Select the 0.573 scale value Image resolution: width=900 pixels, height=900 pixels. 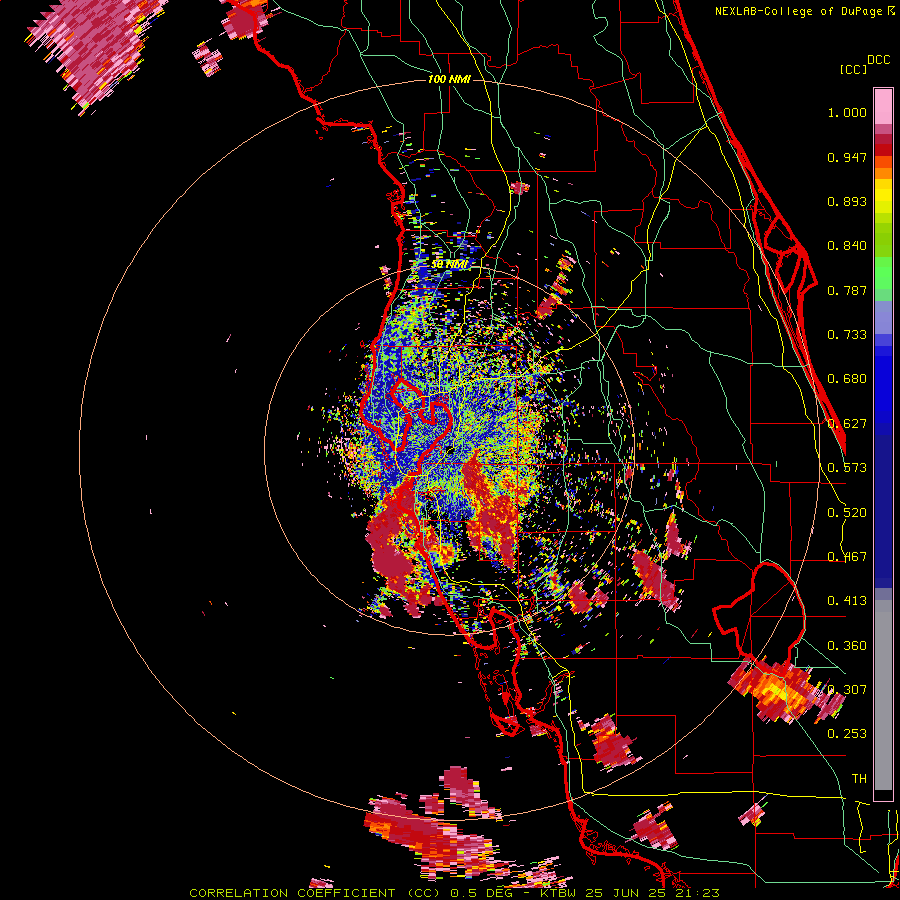[847, 468]
